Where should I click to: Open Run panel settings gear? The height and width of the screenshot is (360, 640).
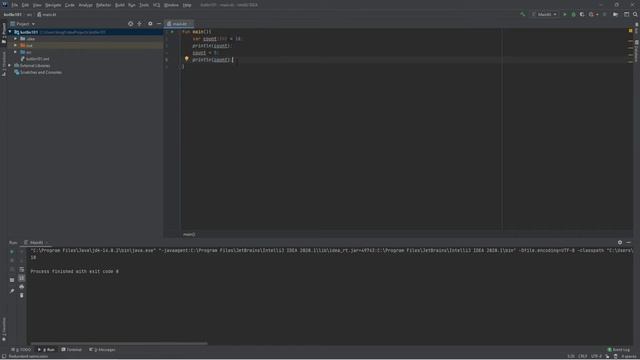[620, 242]
